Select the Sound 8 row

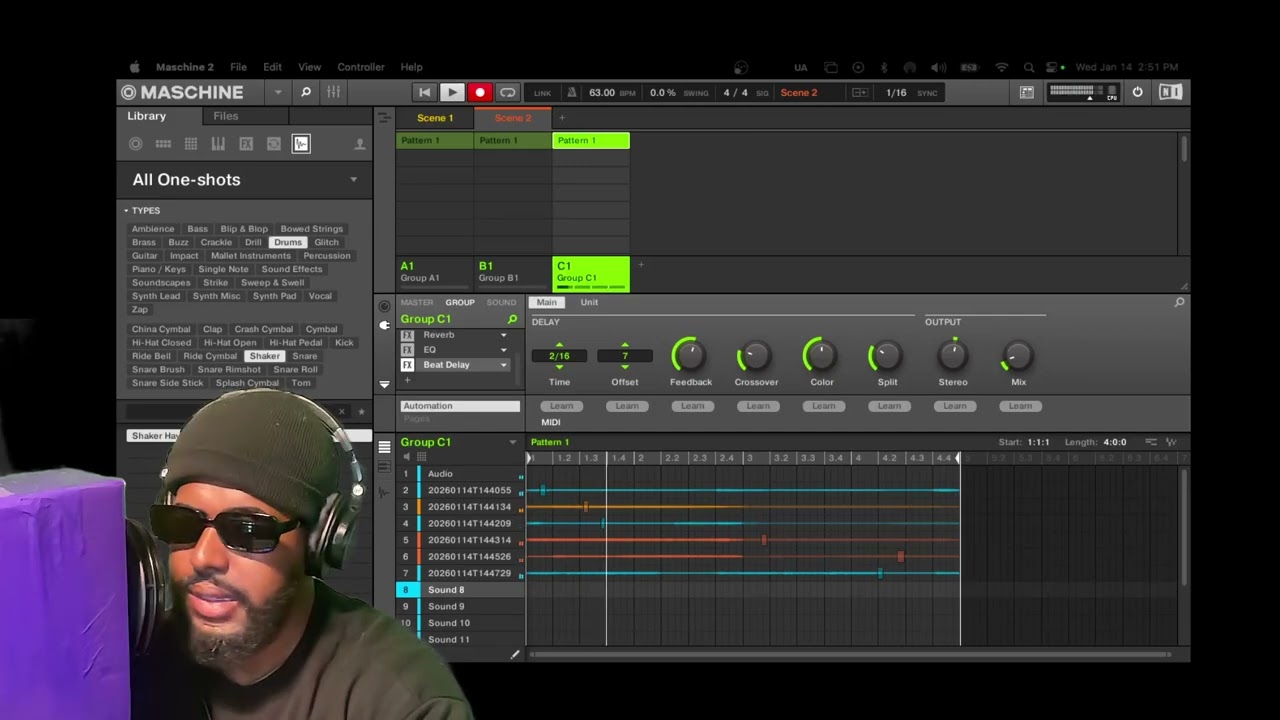click(x=461, y=590)
